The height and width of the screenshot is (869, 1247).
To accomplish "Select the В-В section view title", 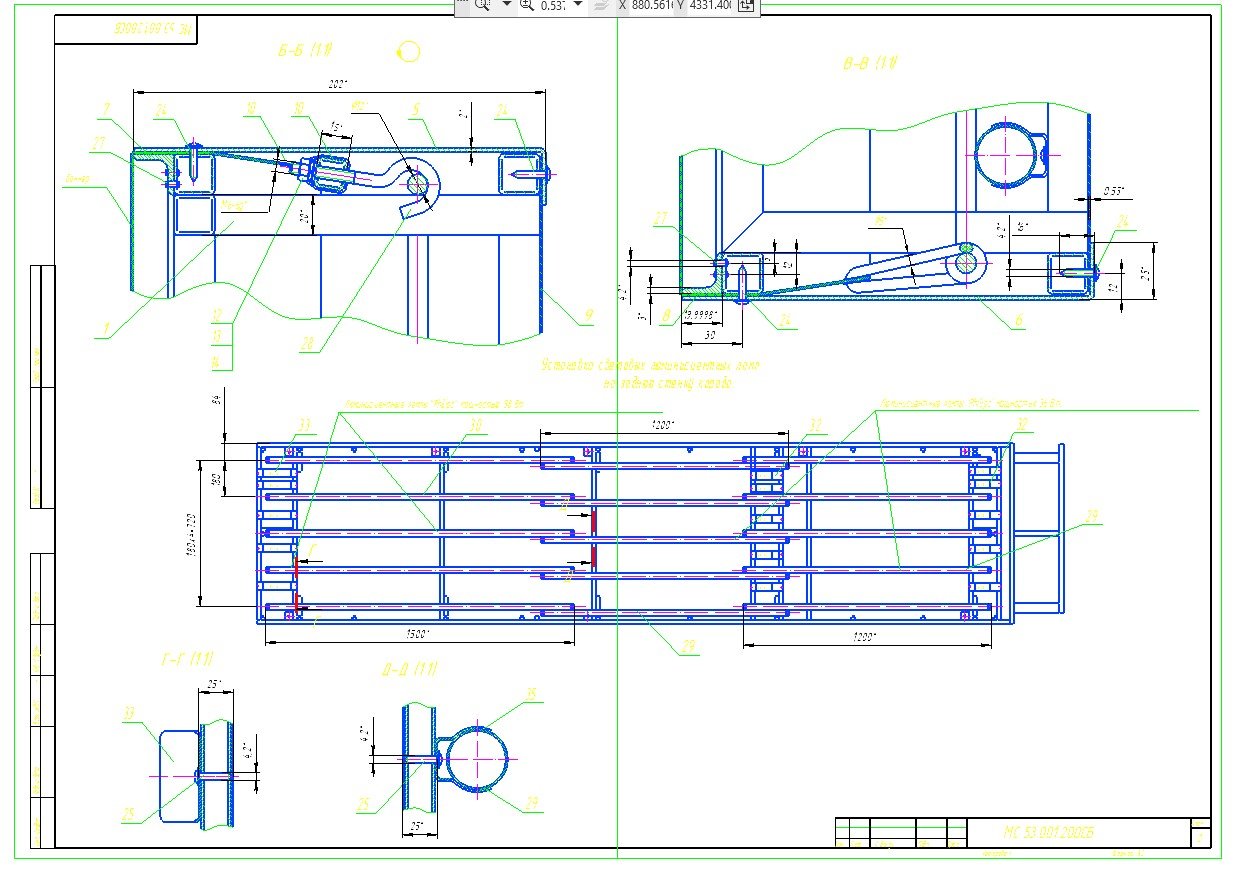I will pyautogui.click(x=871, y=65).
